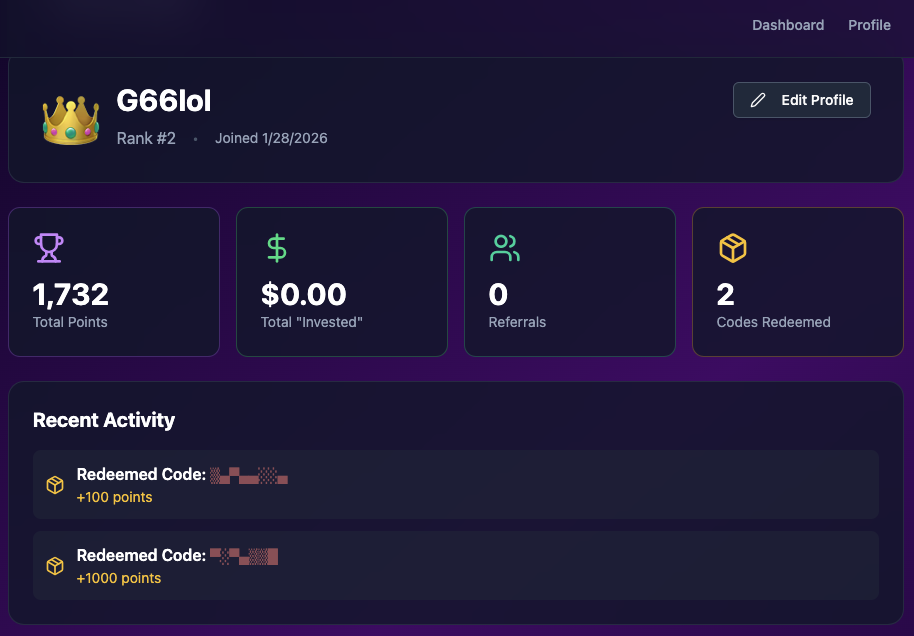Select the second Redeemed Code activity row
Image resolution: width=914 pixels, height=636 pixels.
pos(457,565)
